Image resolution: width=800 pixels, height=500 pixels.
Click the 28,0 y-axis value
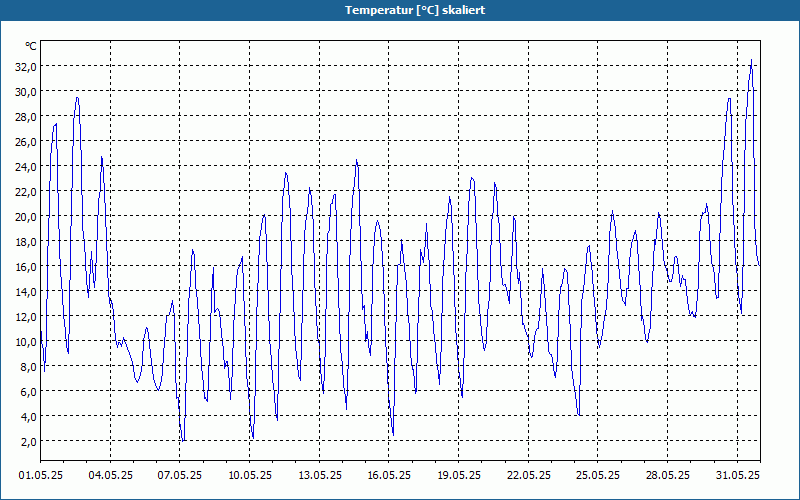(26, 116)
